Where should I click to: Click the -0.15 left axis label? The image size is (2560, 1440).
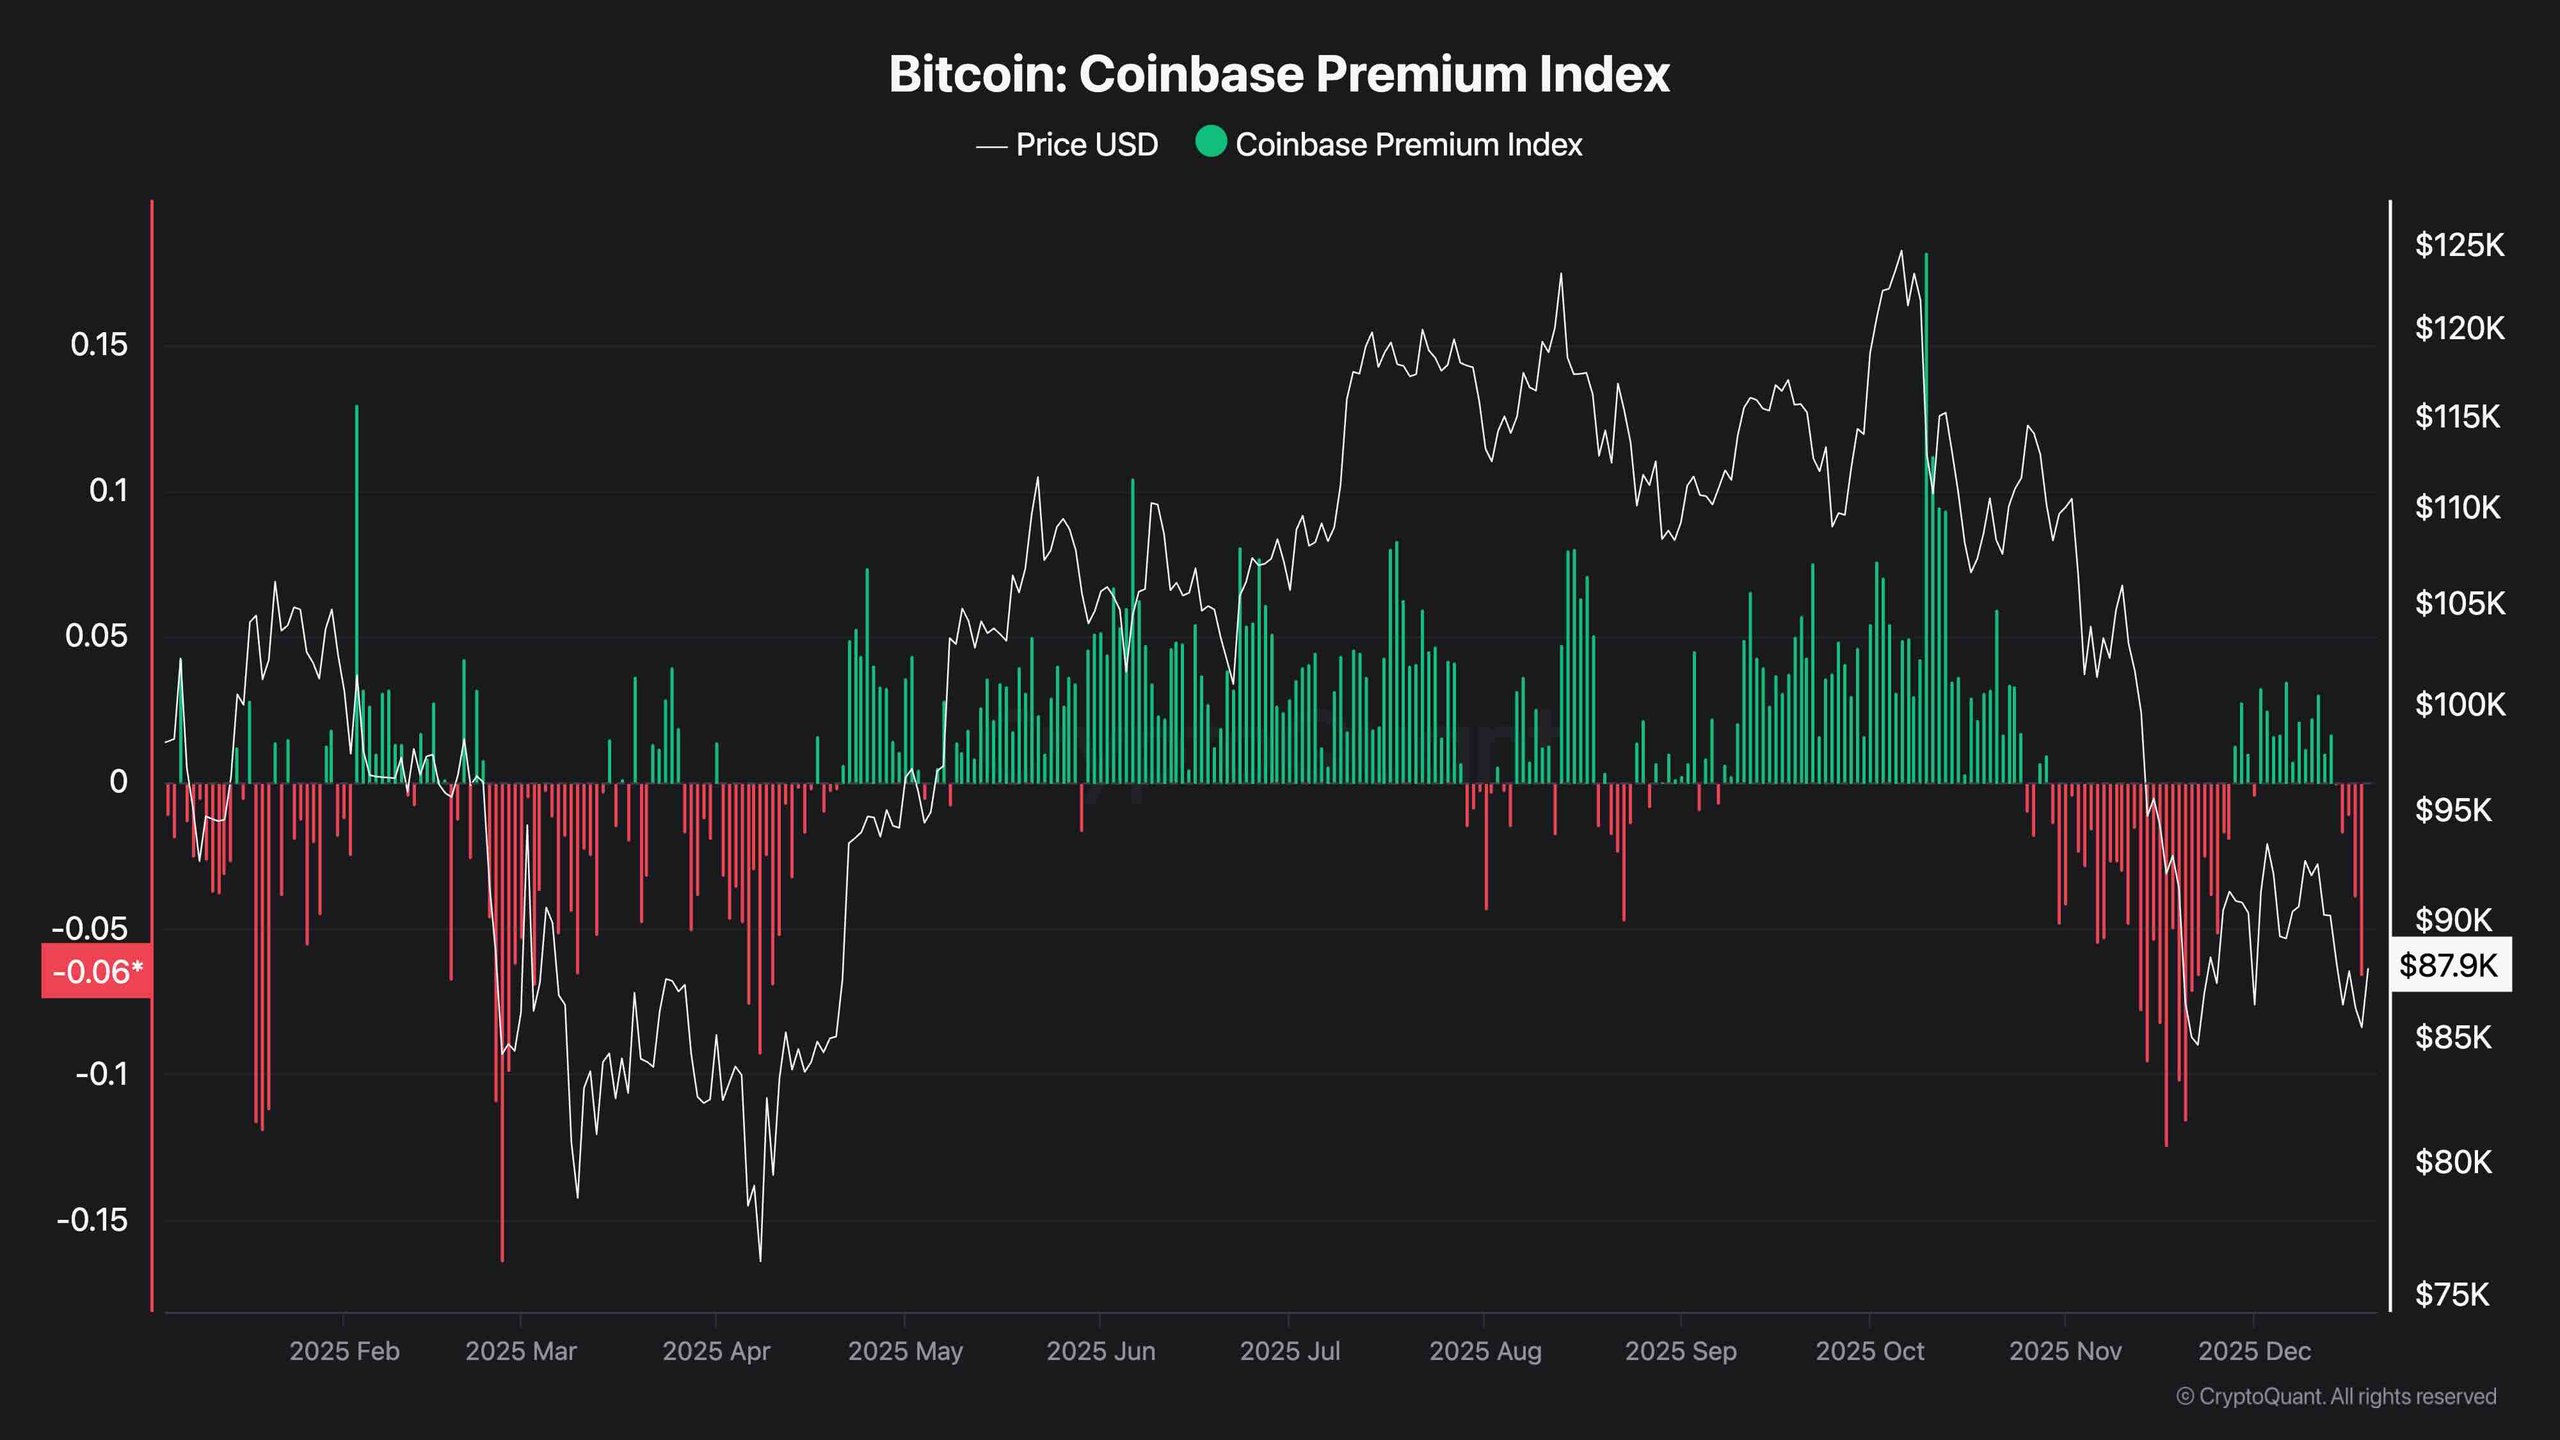click(93, 1220)
